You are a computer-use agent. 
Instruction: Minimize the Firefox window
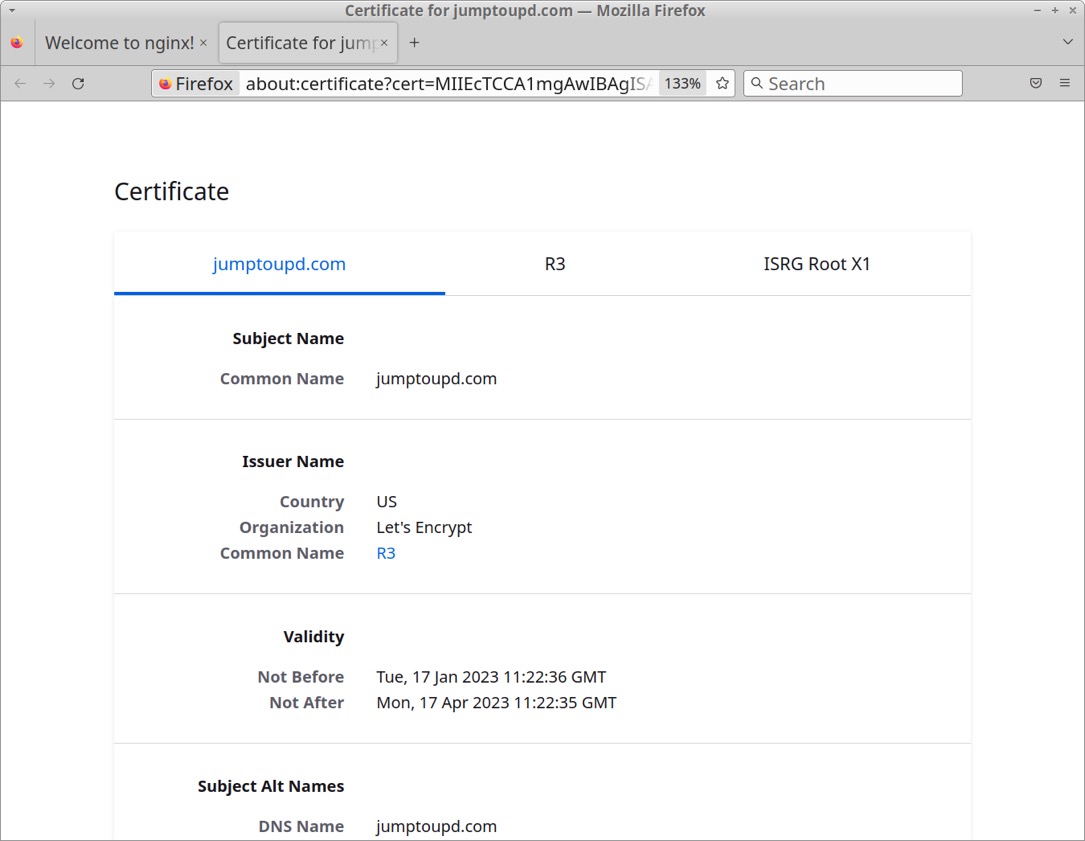[x=1037, y=10]
